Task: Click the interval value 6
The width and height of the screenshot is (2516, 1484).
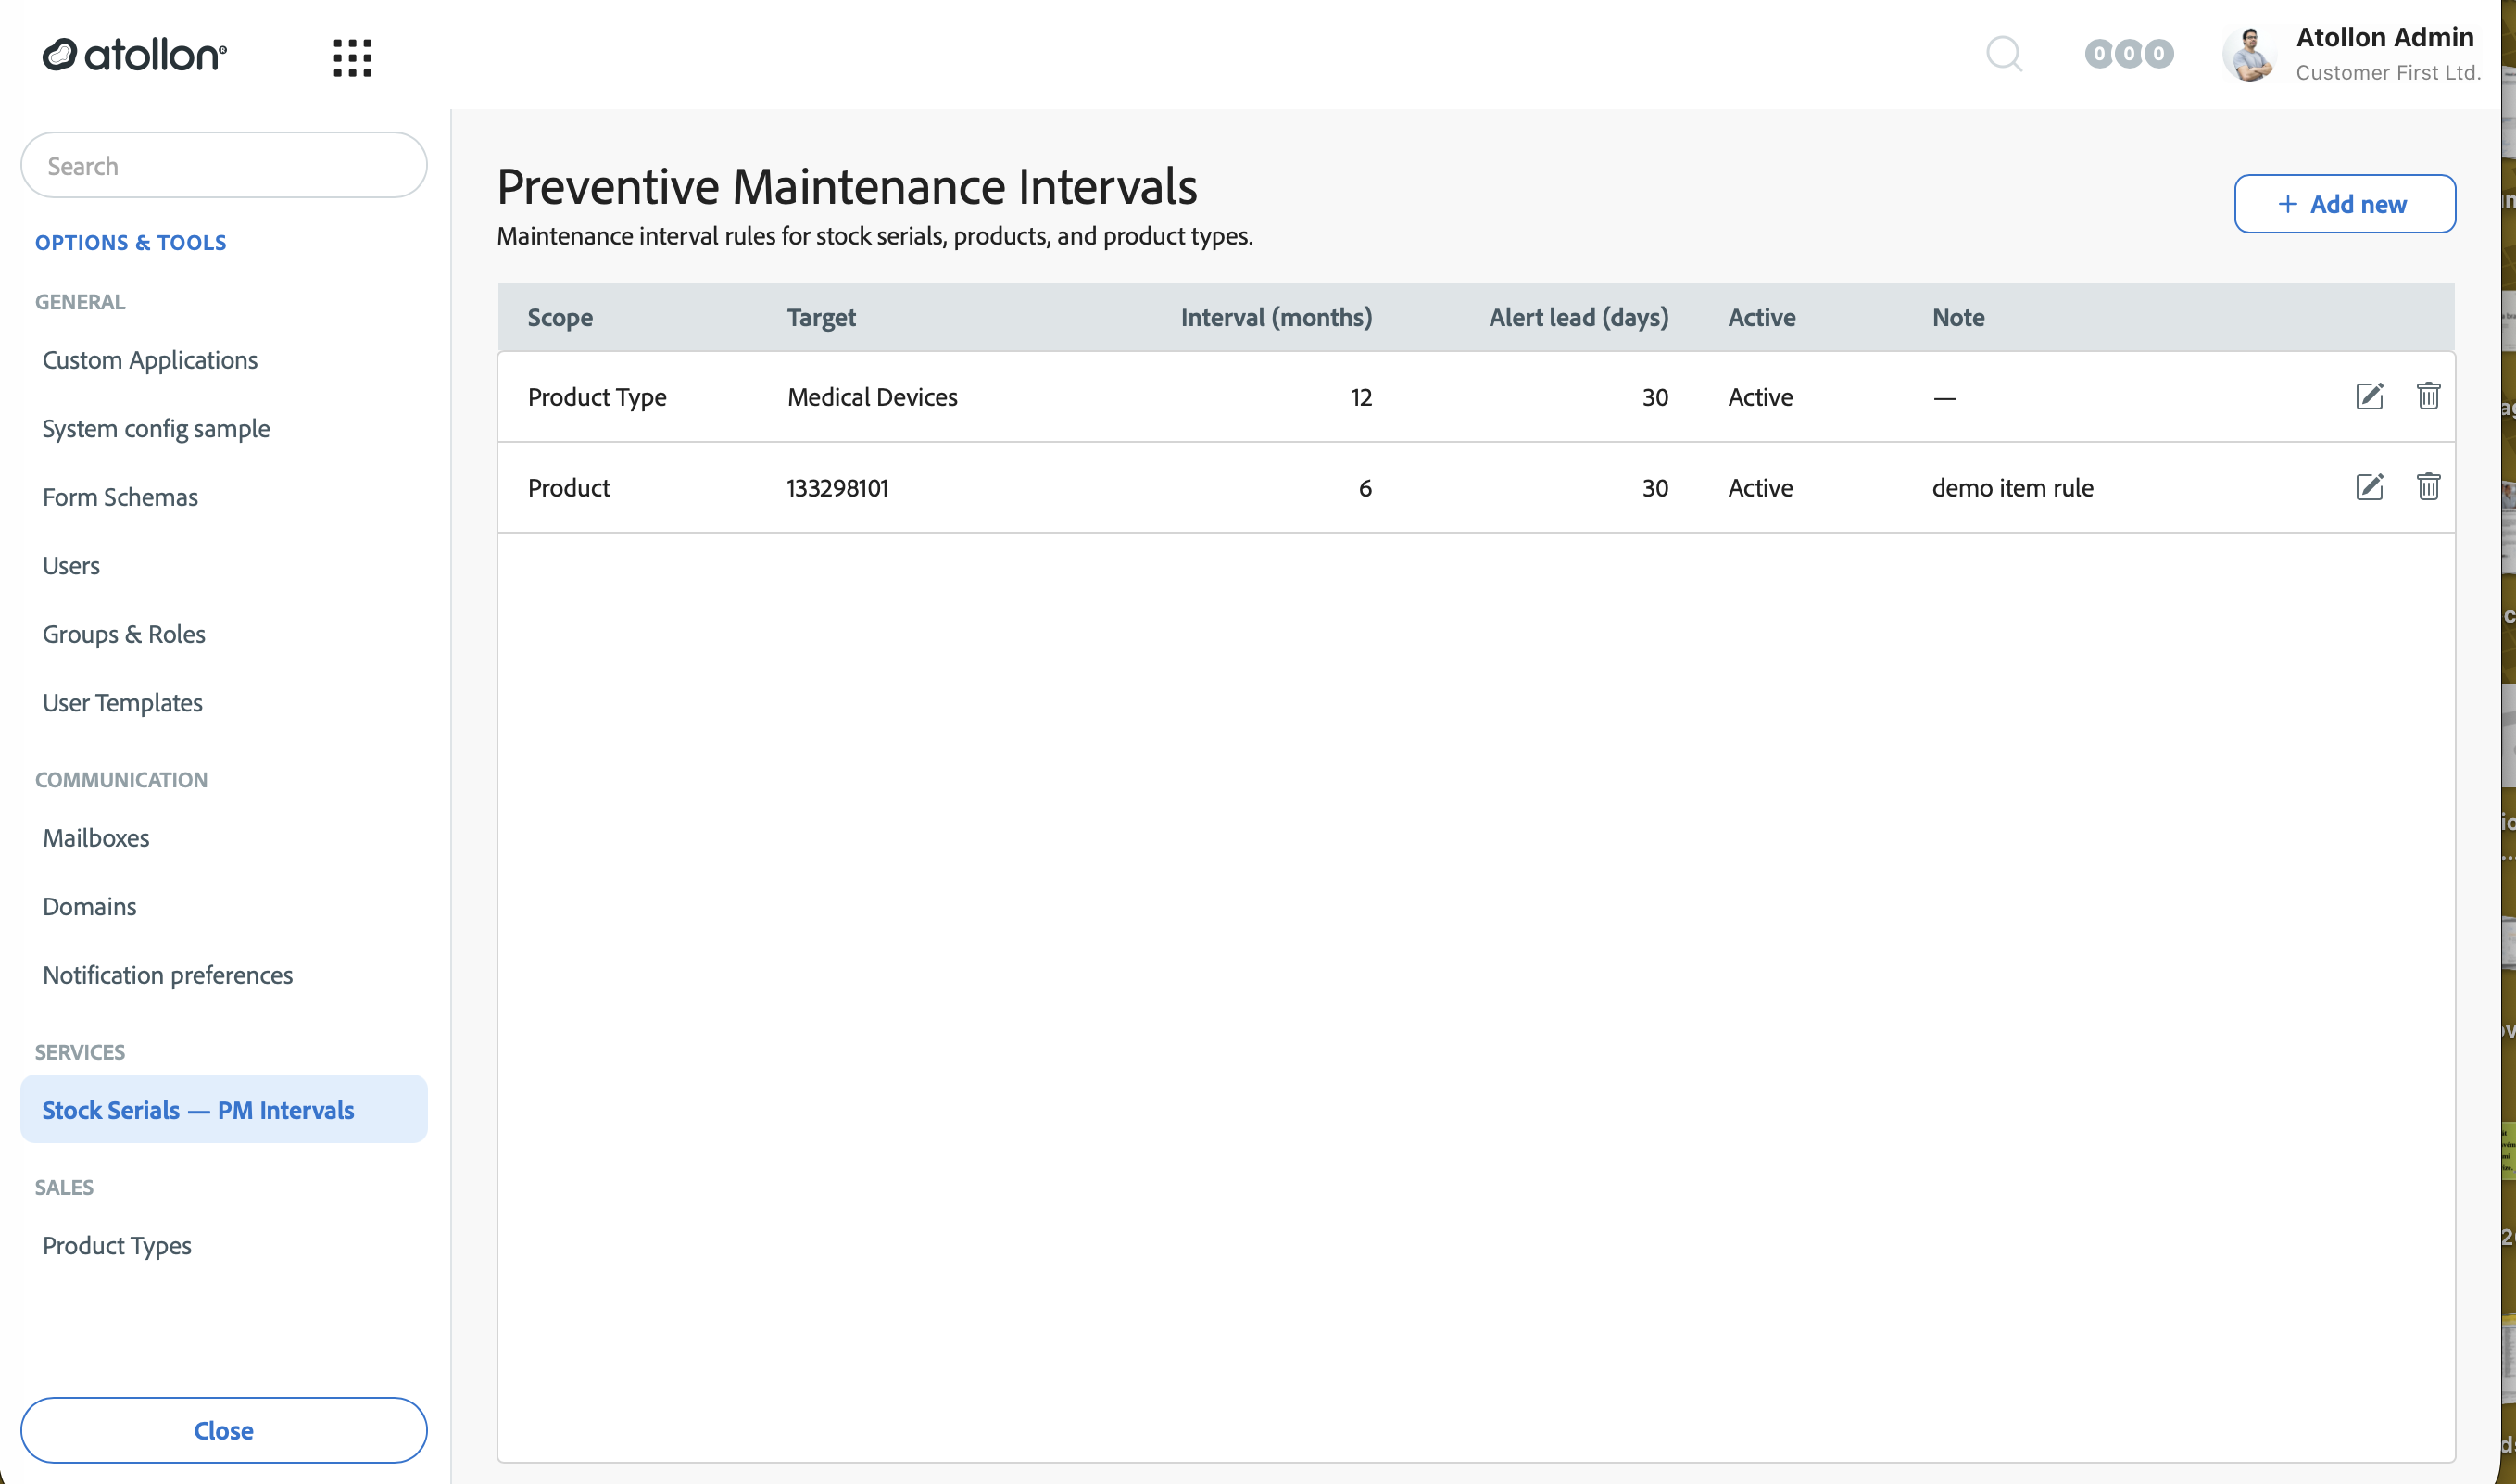Action: click(1365, 488)
